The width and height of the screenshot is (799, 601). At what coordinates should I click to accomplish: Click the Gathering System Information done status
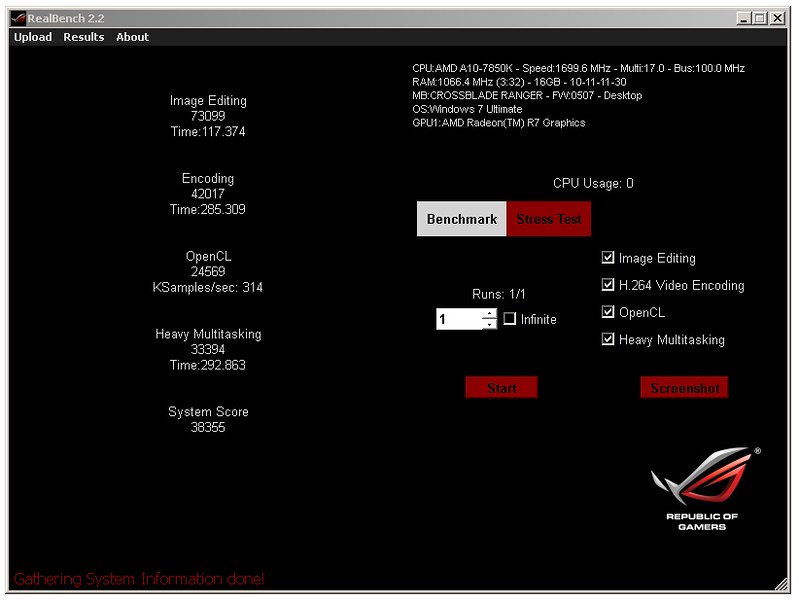139,579
